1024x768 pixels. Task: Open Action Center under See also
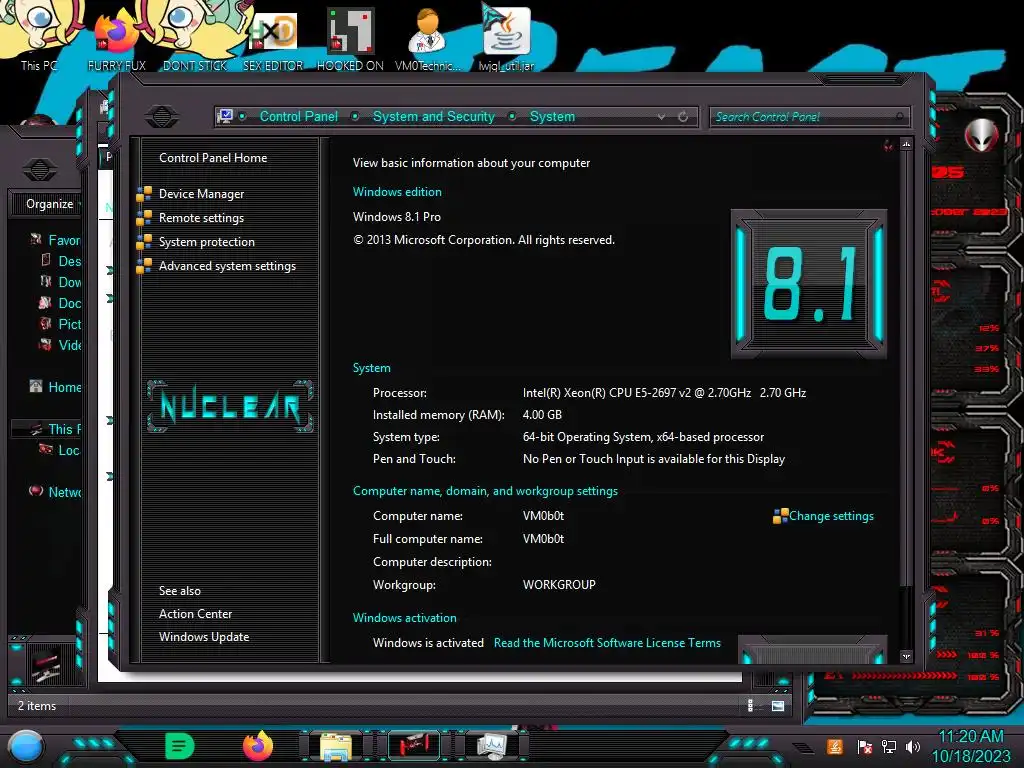(195, 614)
